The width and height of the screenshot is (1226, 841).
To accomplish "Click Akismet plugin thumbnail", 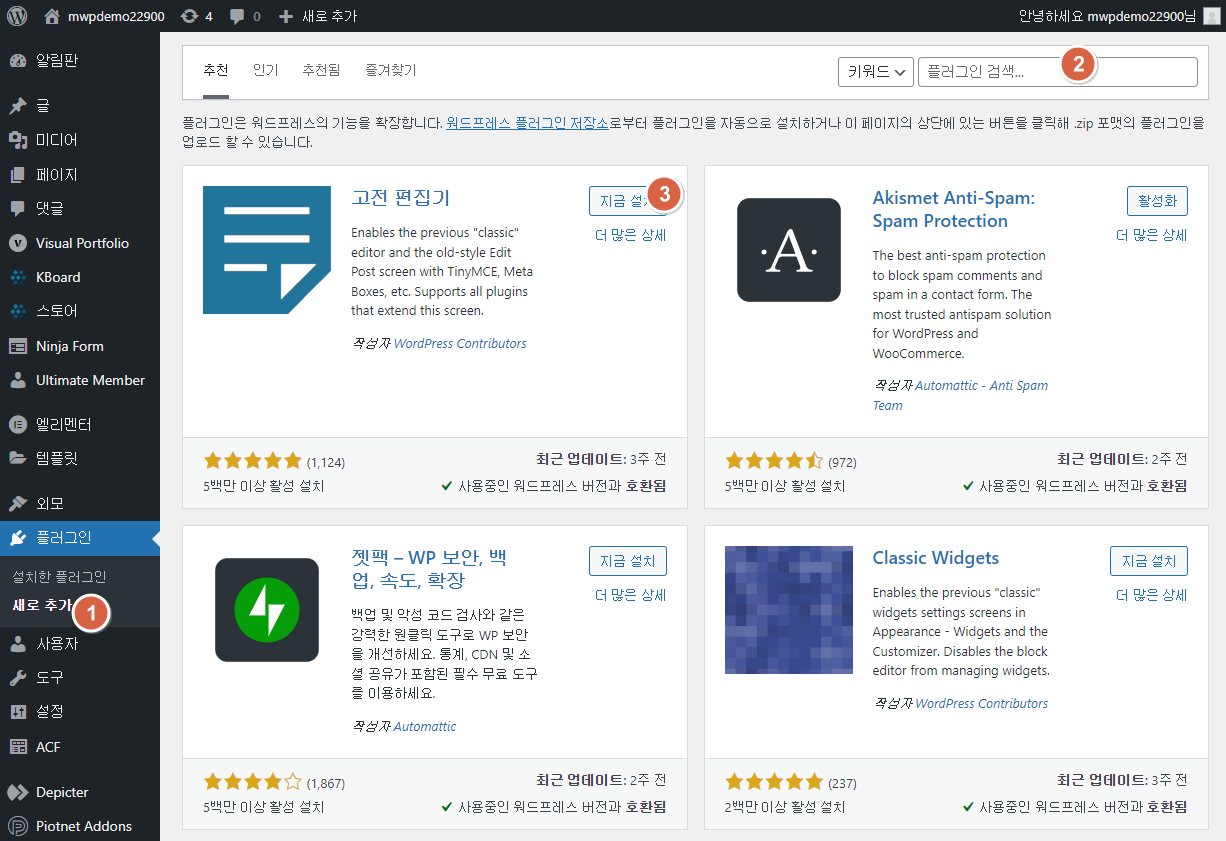I will (789, 250).
